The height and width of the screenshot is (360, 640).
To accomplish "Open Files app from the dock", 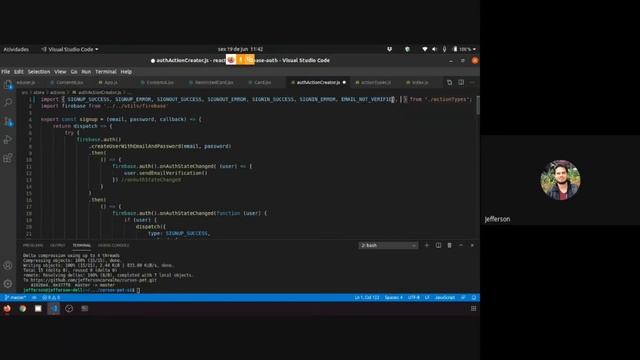I will [x=38, y=309].
